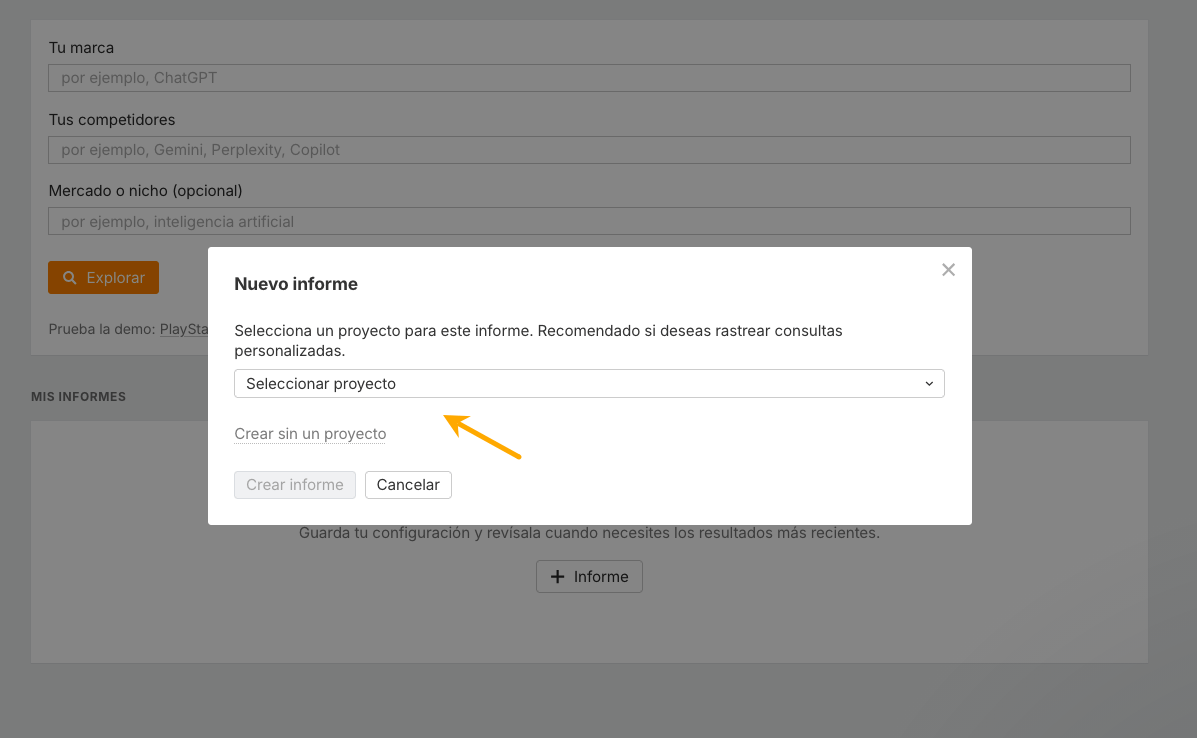Click Crear sin un proyecto link
The width and height of the screenshot is (1197, 738).
310,433
